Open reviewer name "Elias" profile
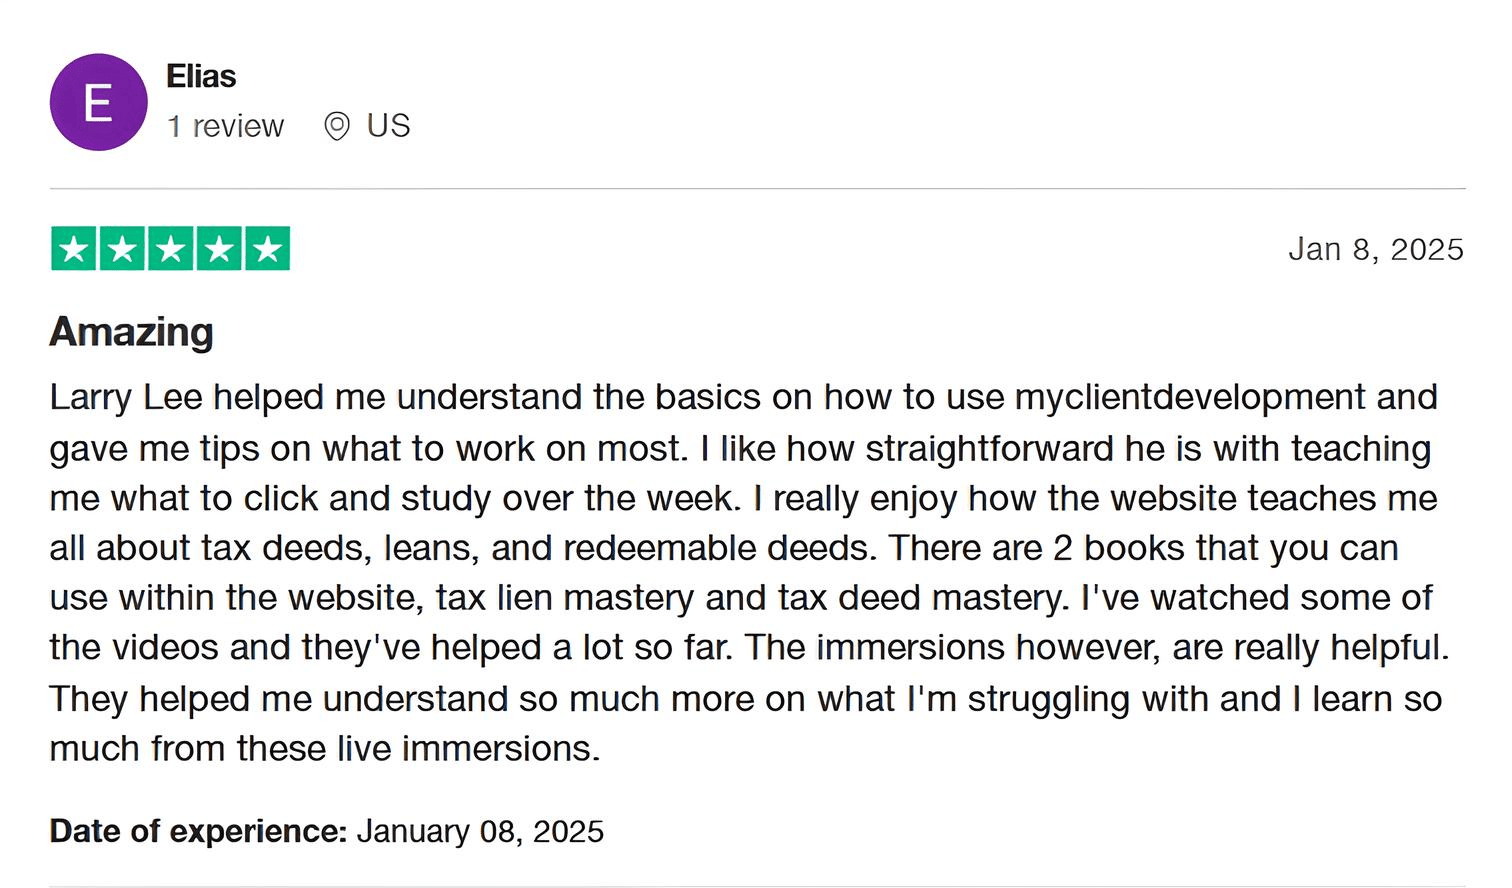Viewport: 1512px width, 888px height. pyautogui.click(x=201, y=77)
